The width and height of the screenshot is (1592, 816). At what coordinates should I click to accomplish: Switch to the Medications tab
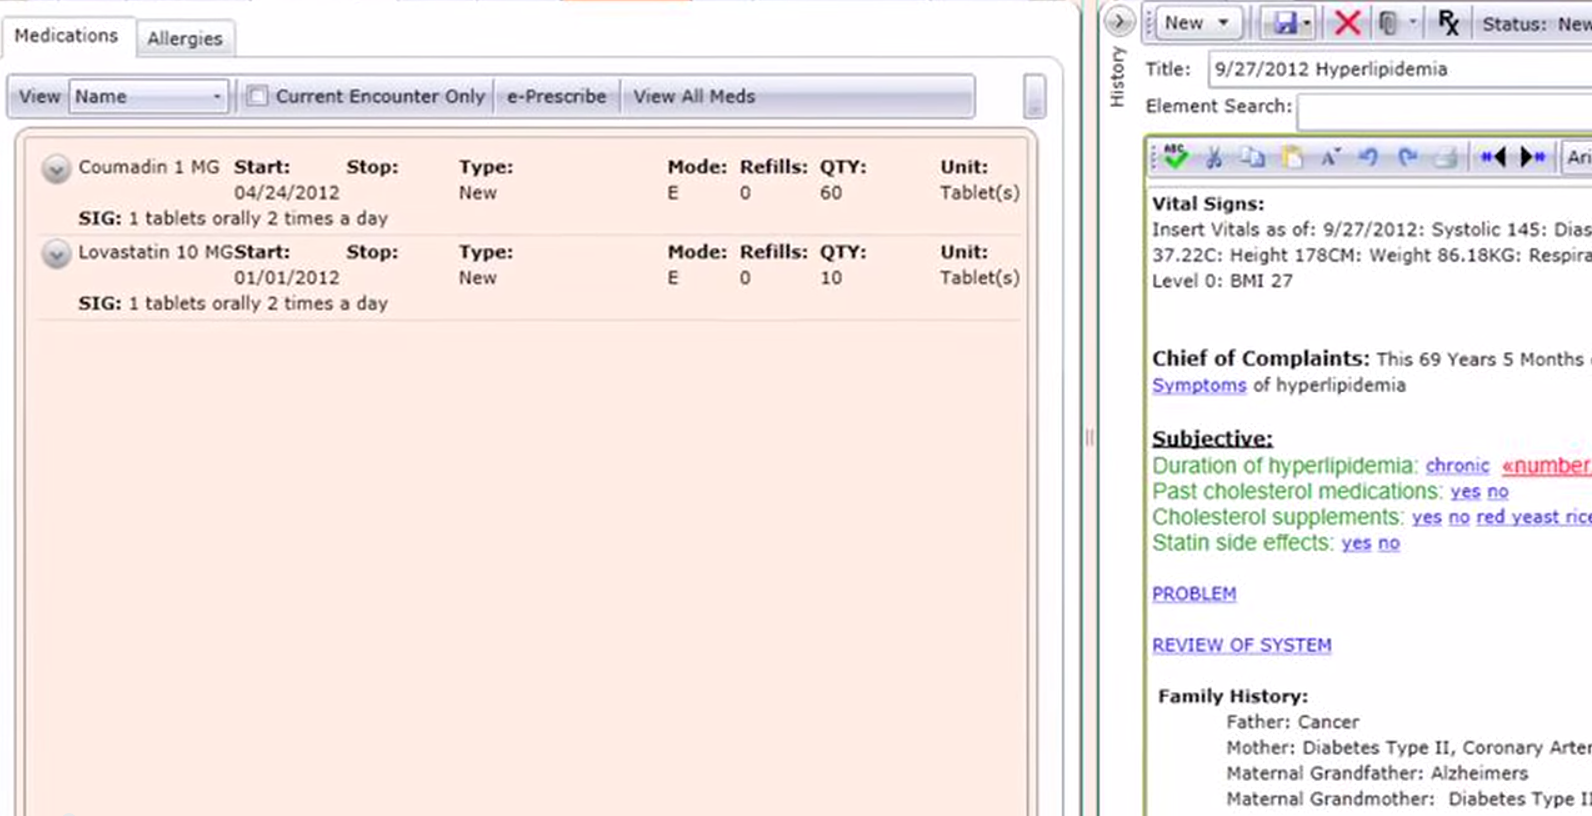click(66, 36)
